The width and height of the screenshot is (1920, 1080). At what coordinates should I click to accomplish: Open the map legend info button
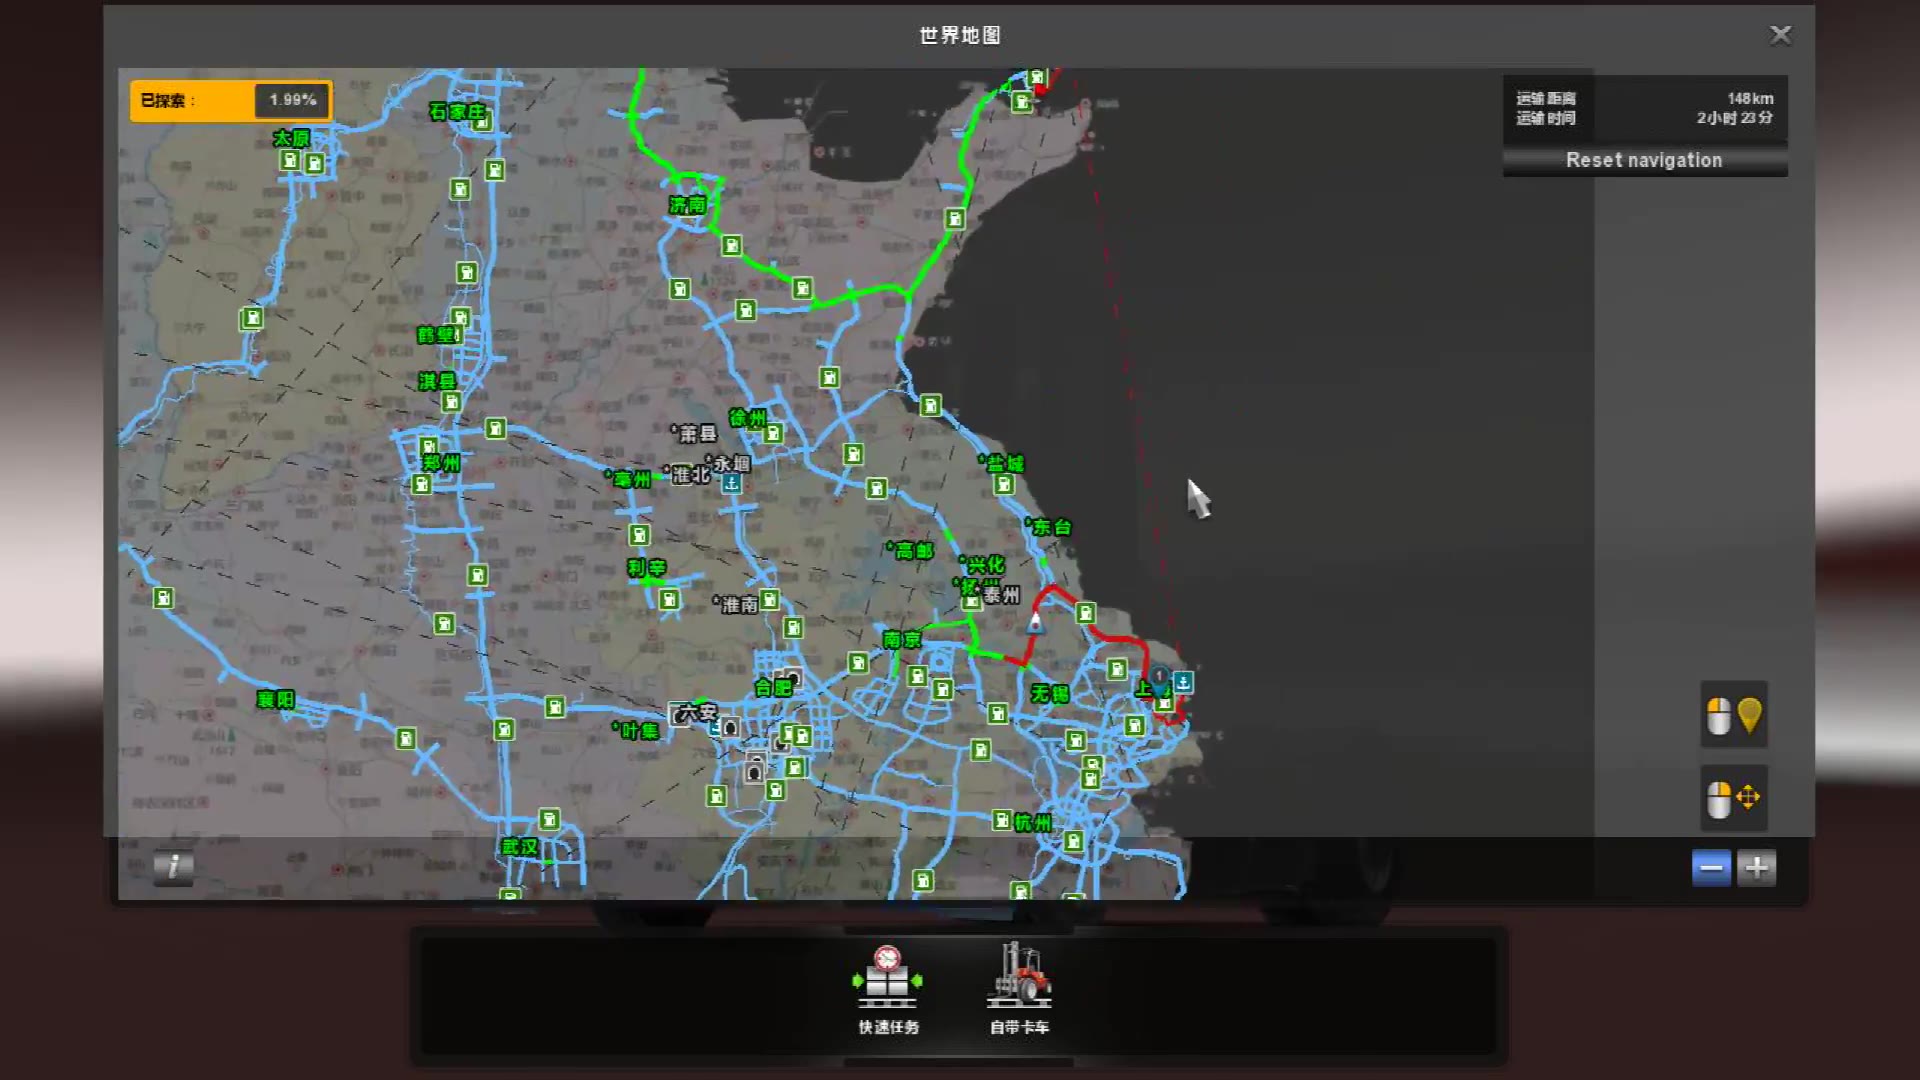click(x=173, y=866)
